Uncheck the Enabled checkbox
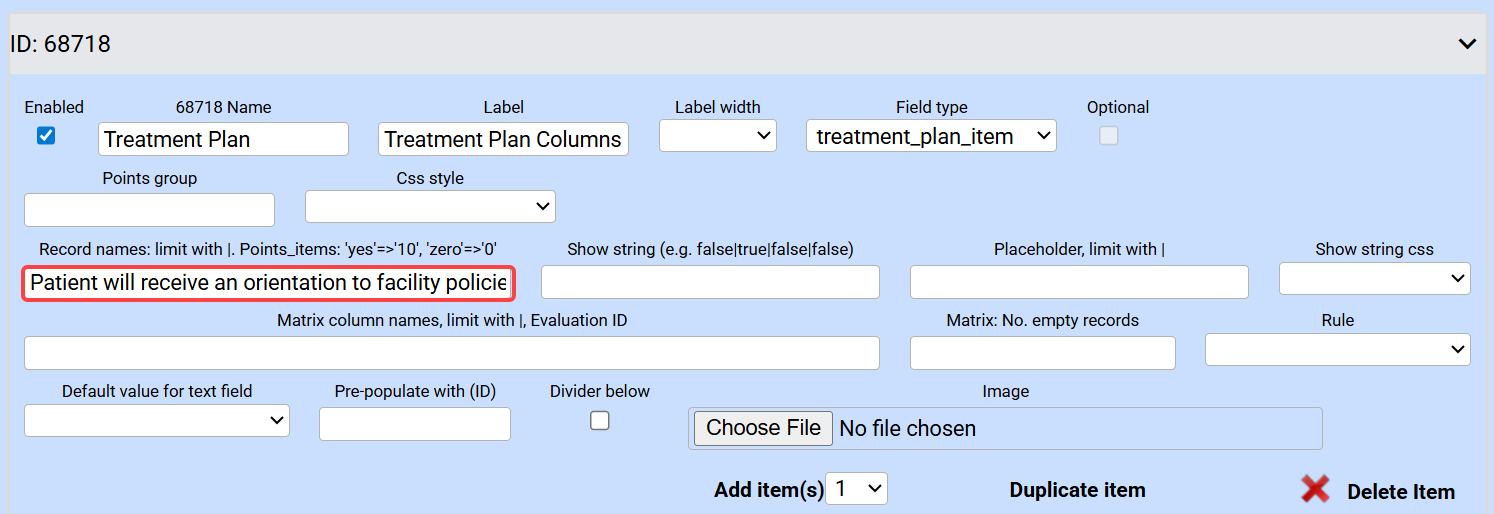This screenshot has width=1494, height=514. [x=46, y=136]
